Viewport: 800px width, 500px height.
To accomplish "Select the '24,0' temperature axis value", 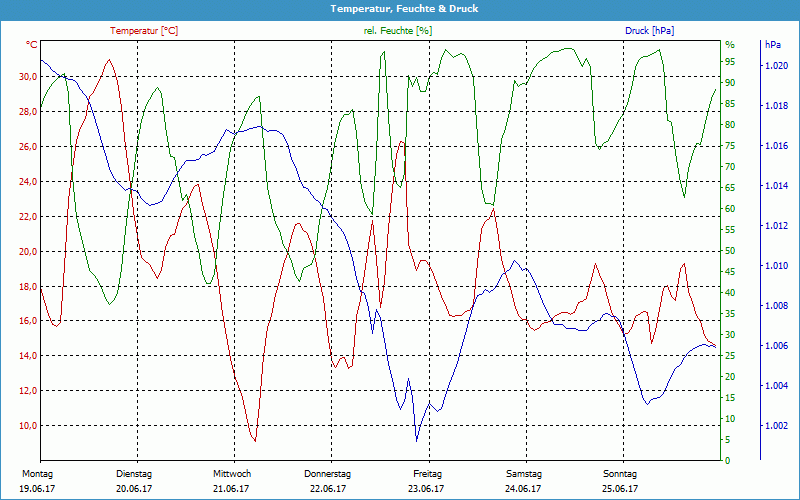I will pos(28,181).
